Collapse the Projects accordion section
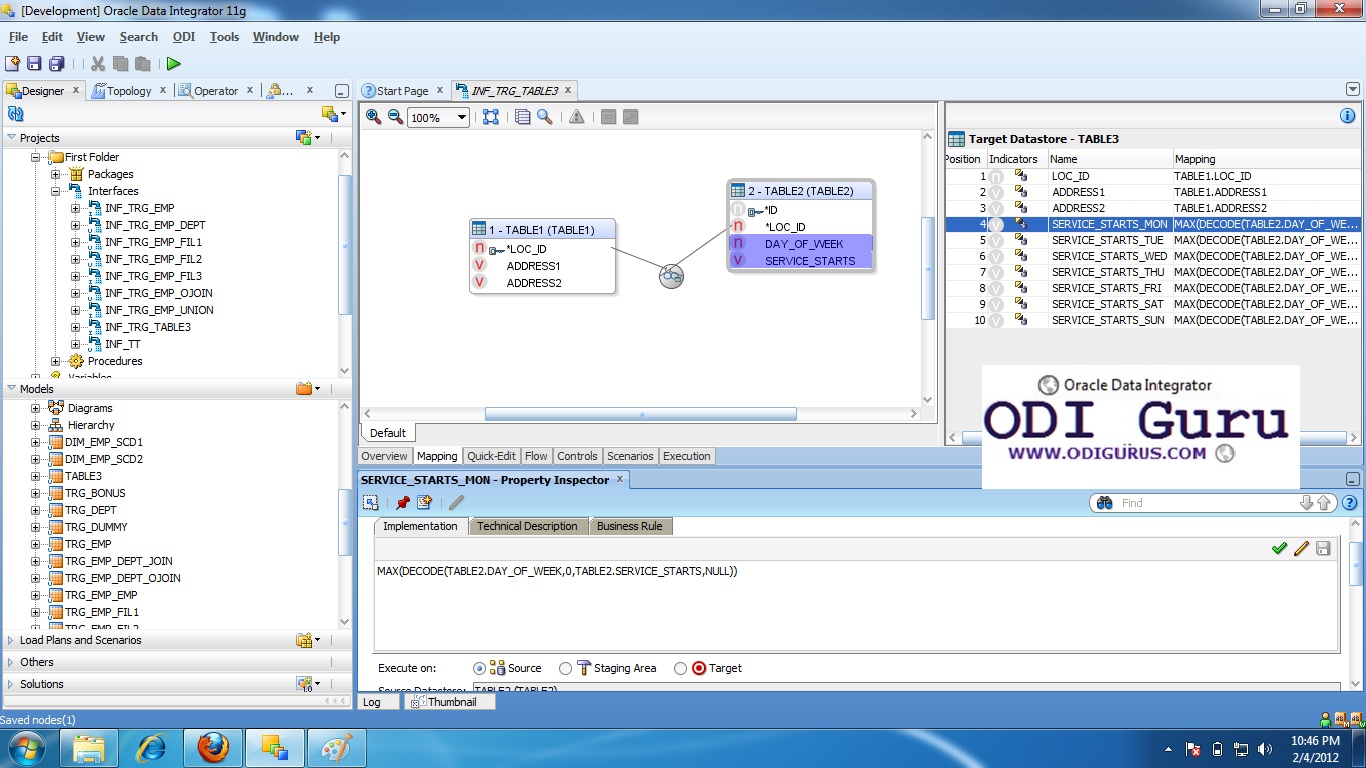 [11, 138]
